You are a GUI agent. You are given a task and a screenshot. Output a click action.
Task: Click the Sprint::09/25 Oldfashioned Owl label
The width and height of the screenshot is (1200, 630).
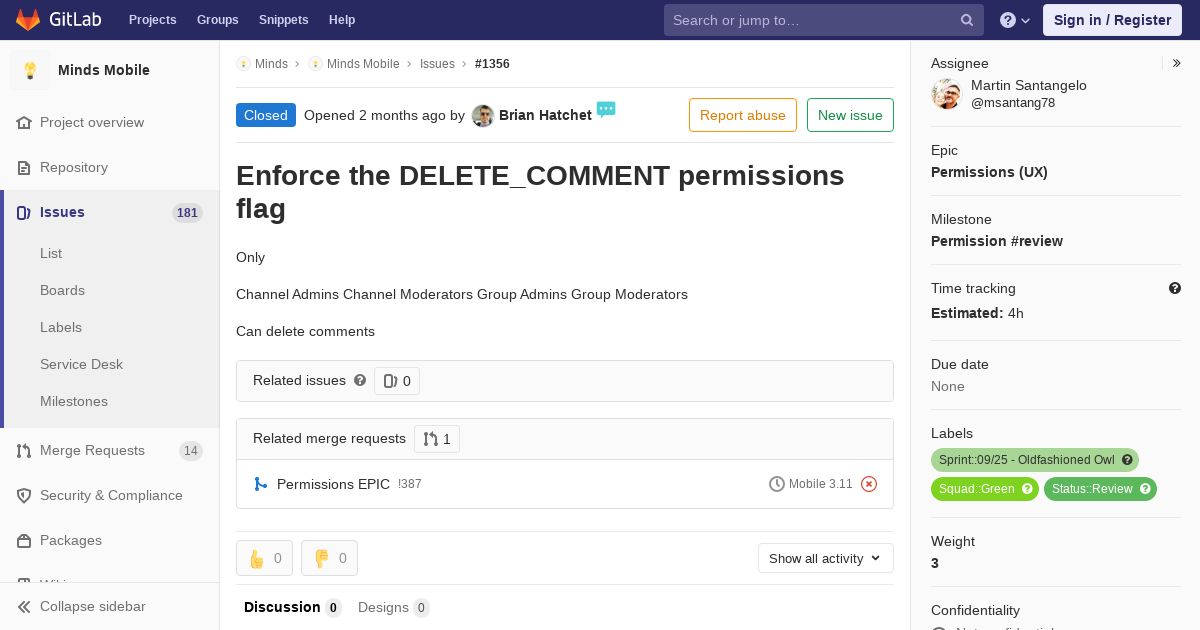tap(1026, 460)
